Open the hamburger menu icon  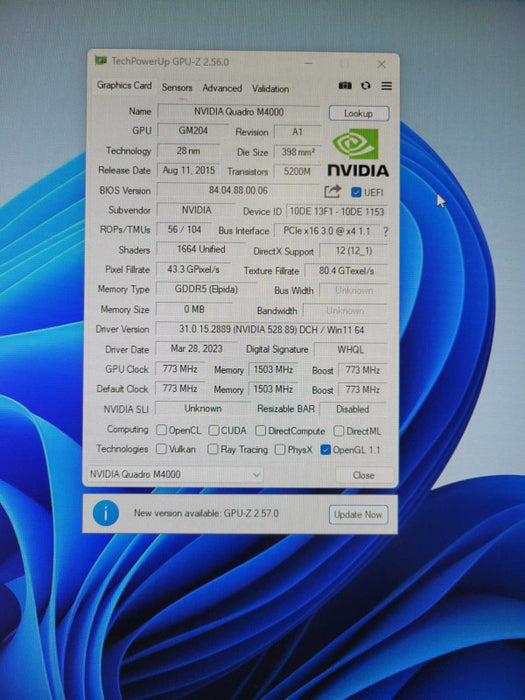point(387,86)
